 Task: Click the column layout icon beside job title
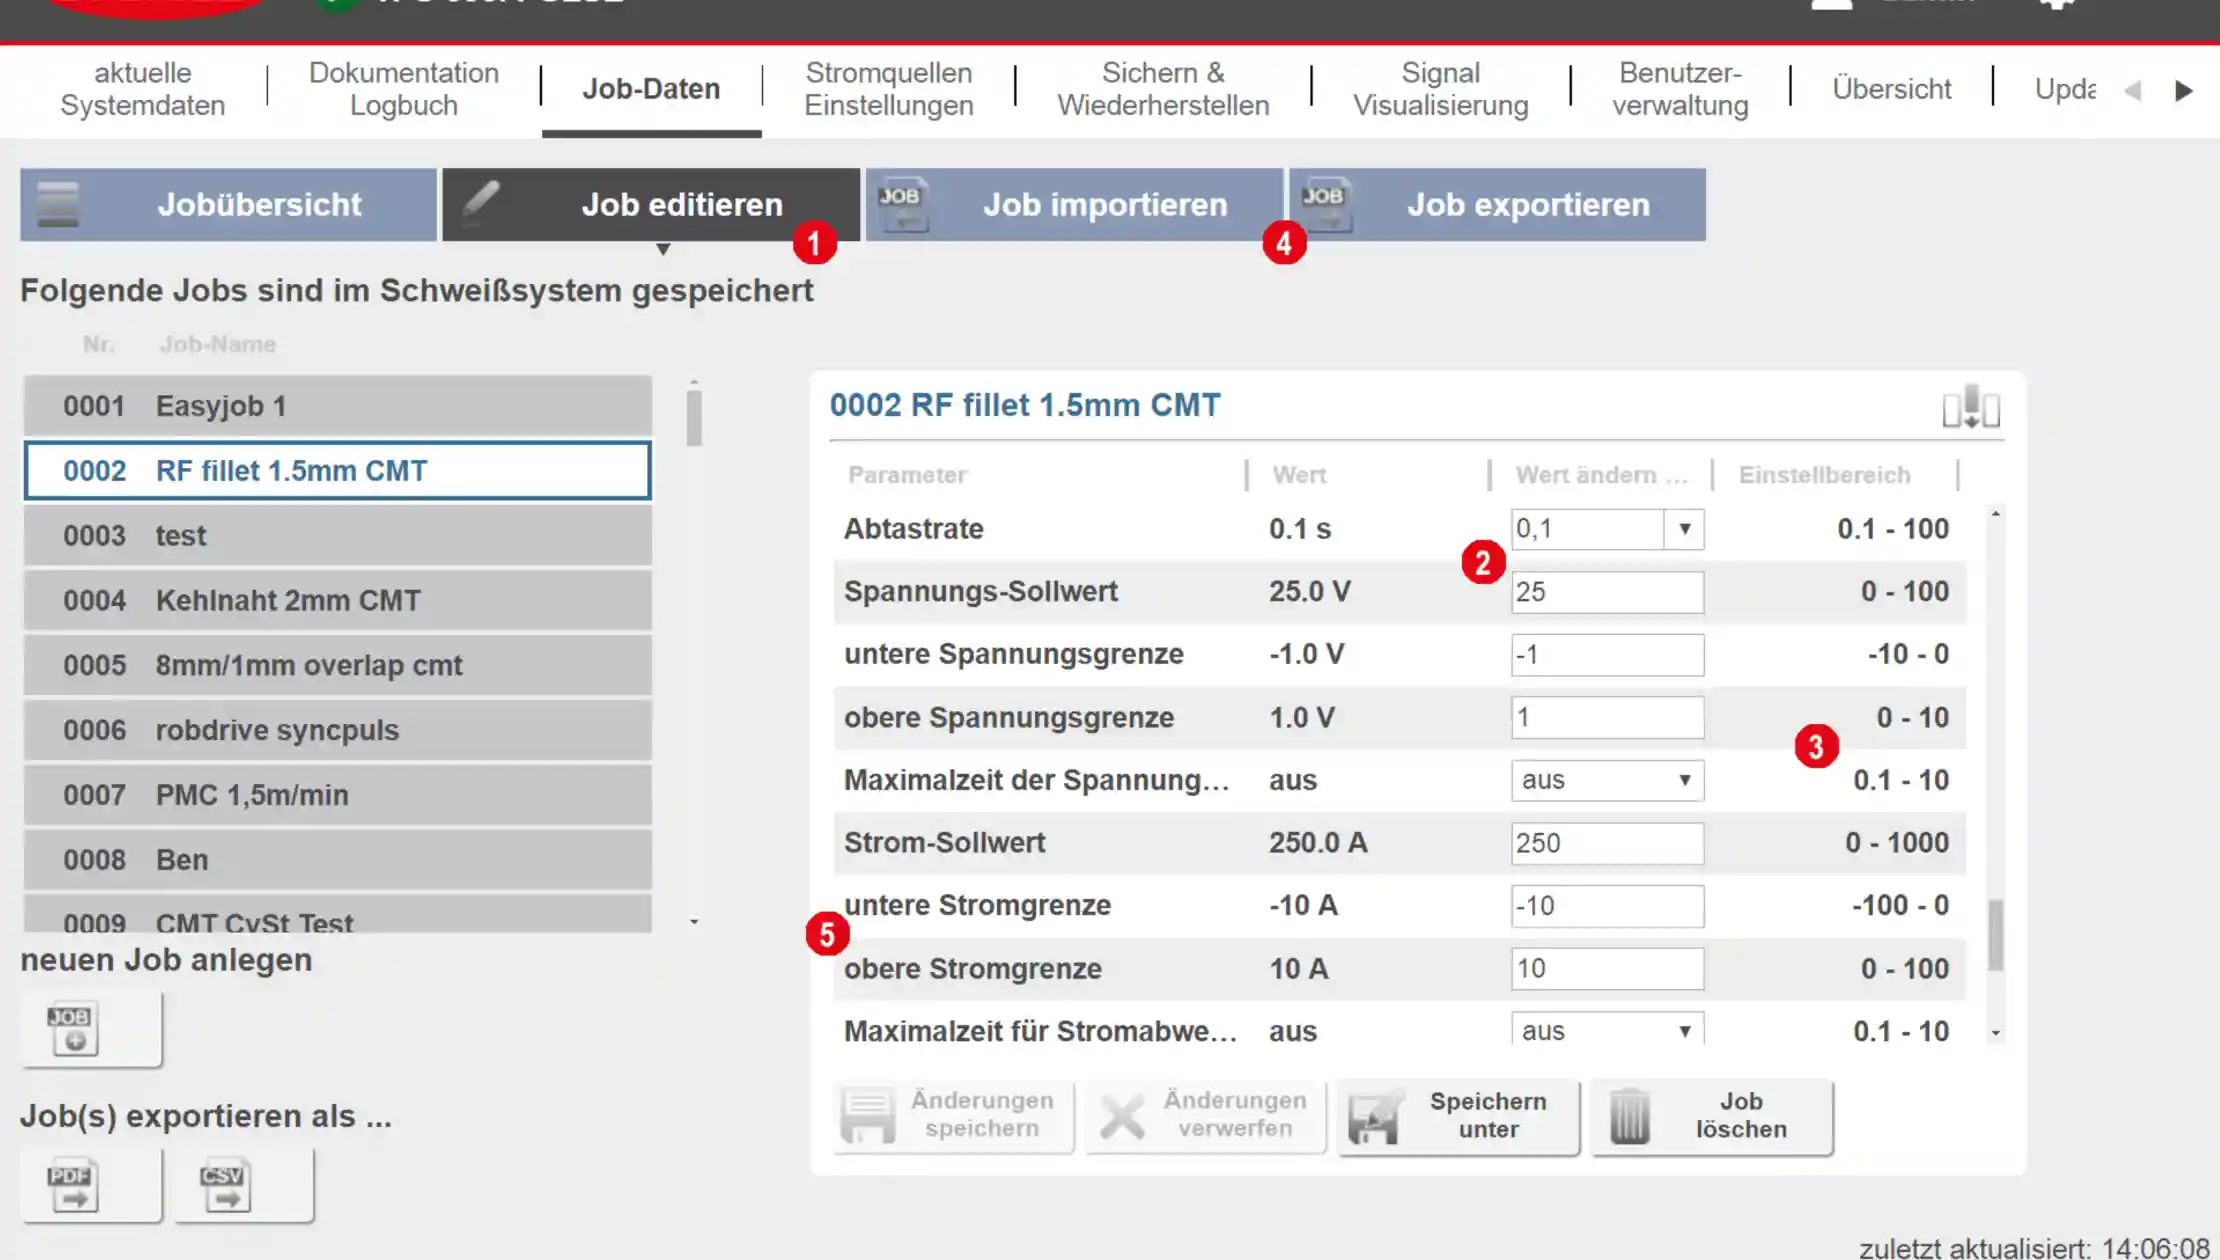click(1971, 406)
